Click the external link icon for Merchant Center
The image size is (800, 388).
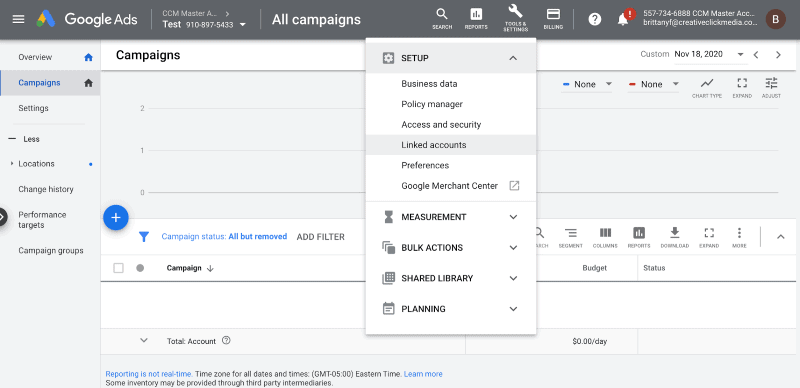click(x=514, y=186)
